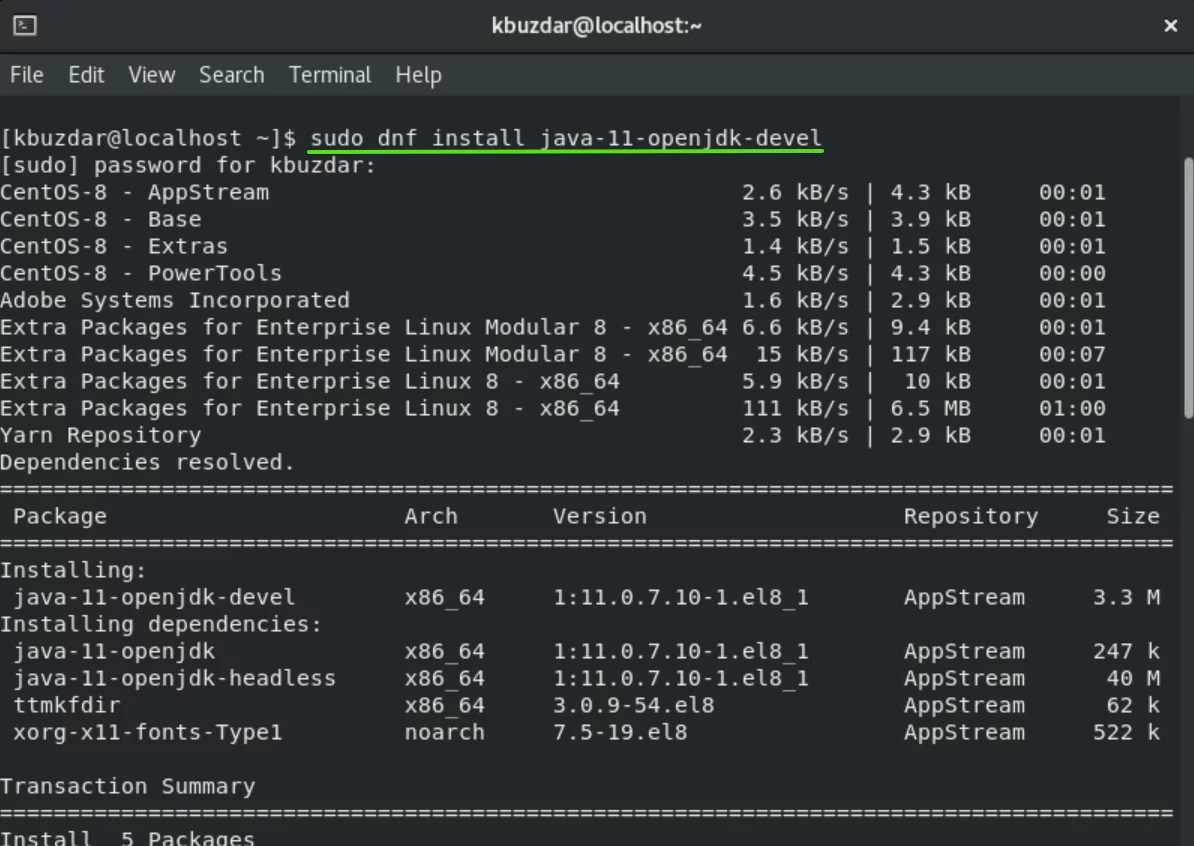Close the terminal window

[x=1170, y=26]
